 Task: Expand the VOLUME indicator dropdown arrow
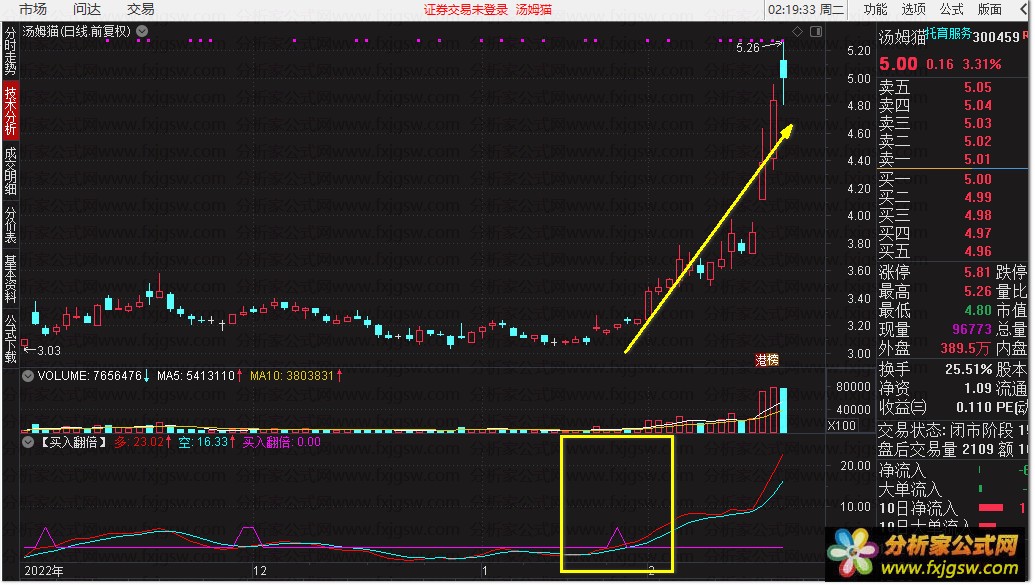[28, 376]
